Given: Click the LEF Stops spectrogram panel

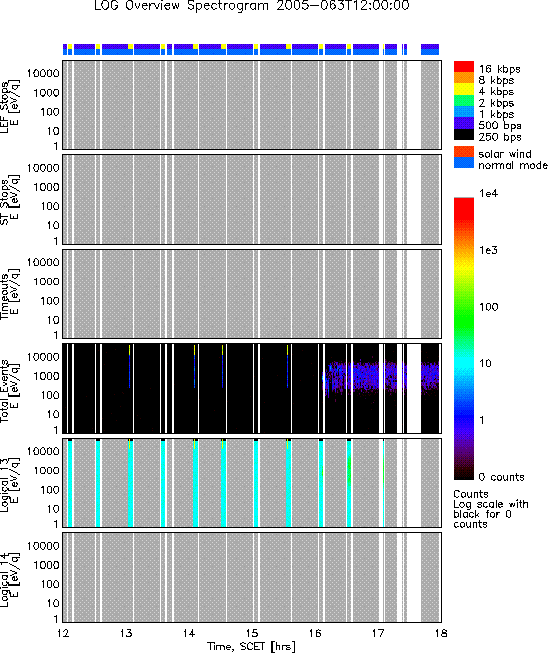Looking at the screenshot, I should 252,105.
